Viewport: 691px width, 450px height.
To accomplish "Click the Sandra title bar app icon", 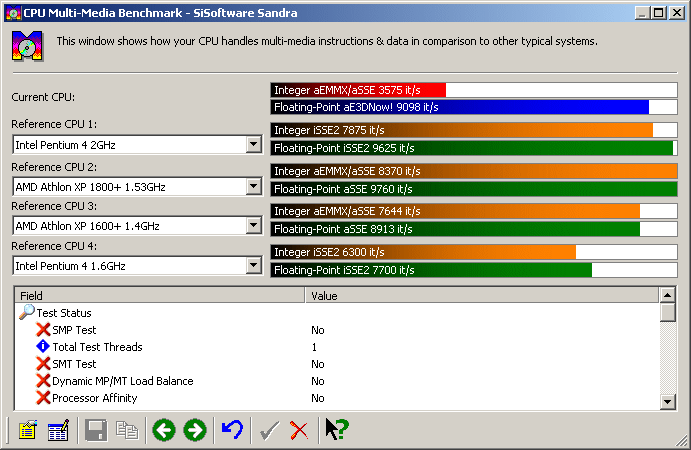I will (x=13, y=13).
